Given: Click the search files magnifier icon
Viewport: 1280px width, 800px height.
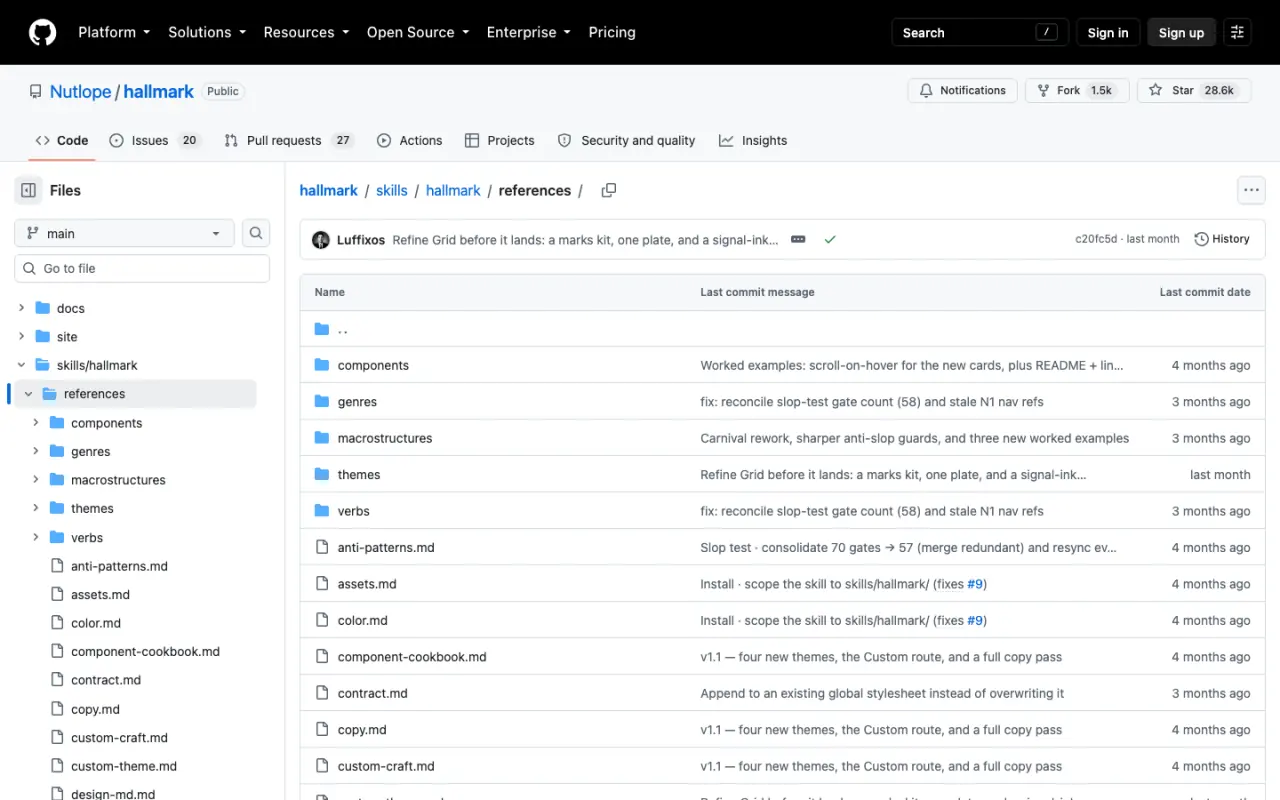Looking at the screenshot, I should [x=256, y=233].
